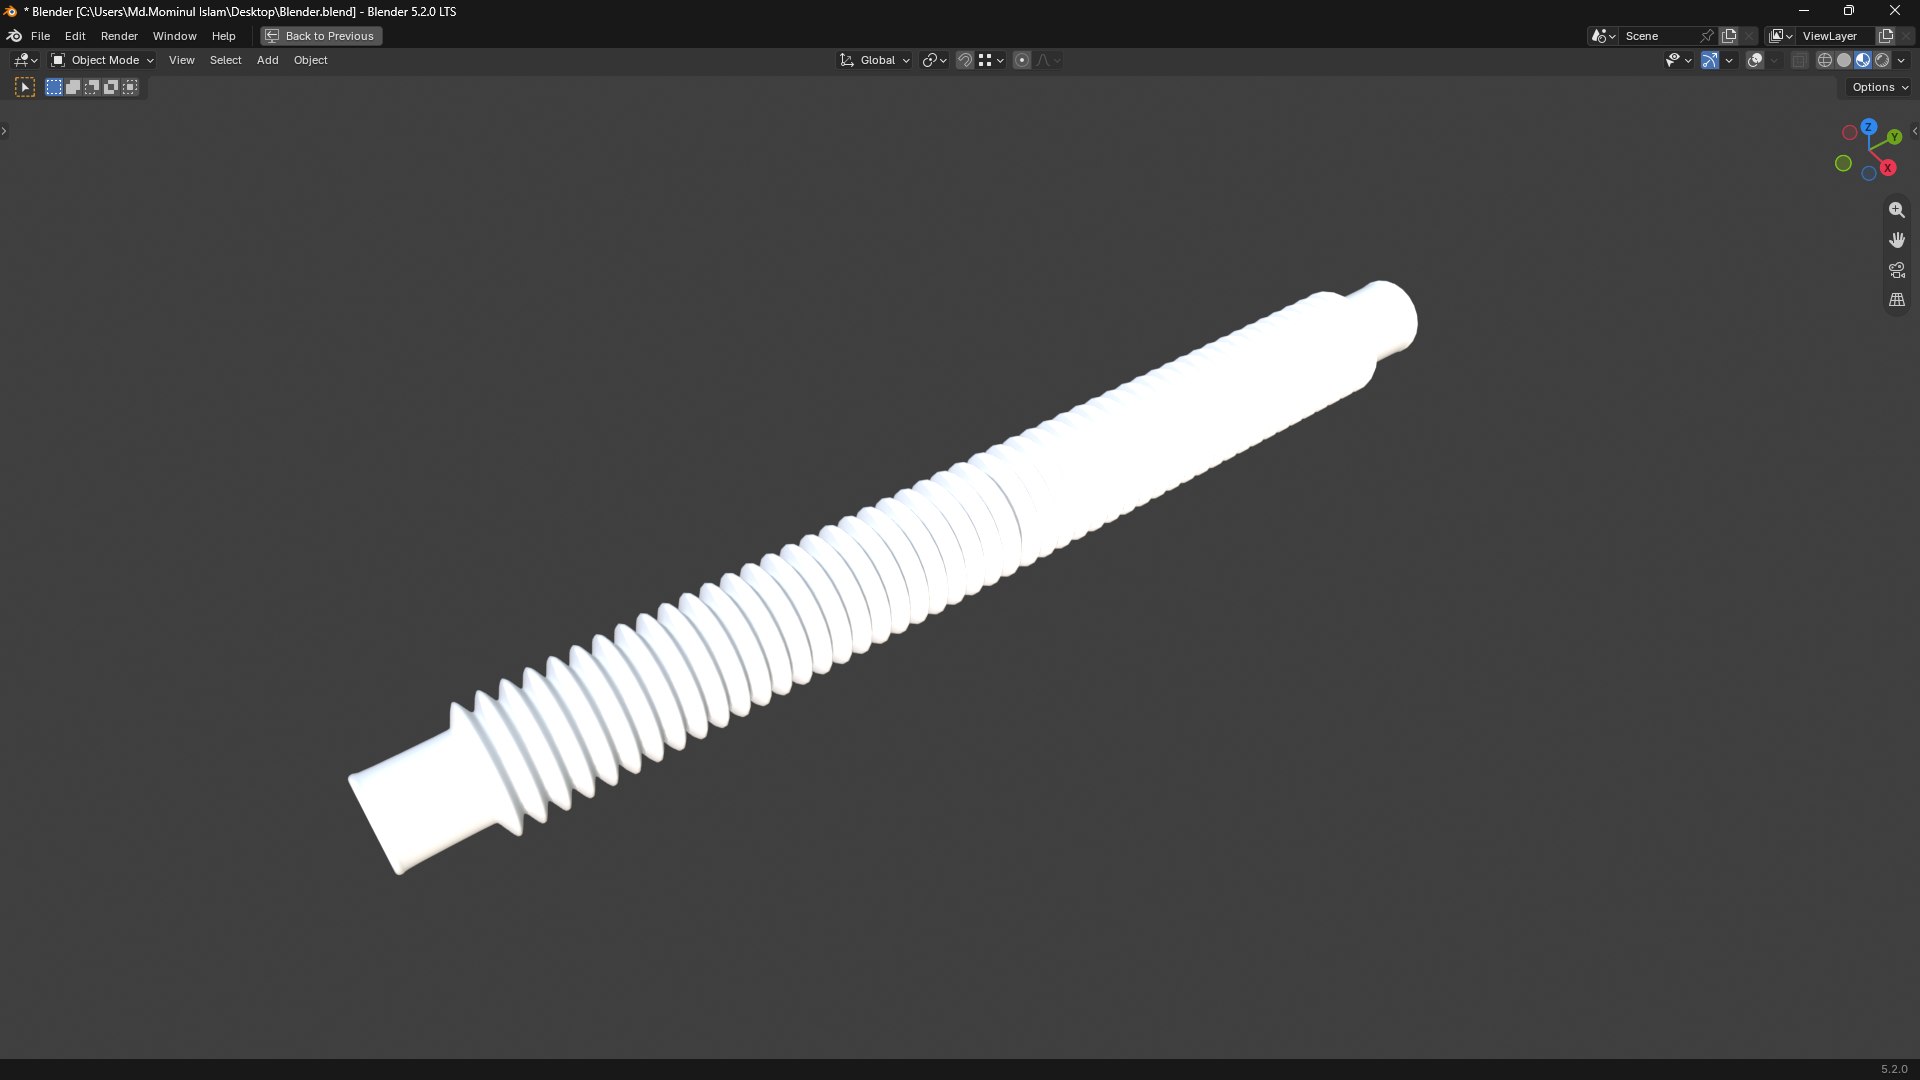Open the transform pivot point dropdown
1920x1080 pixels.
click(935, 61)
